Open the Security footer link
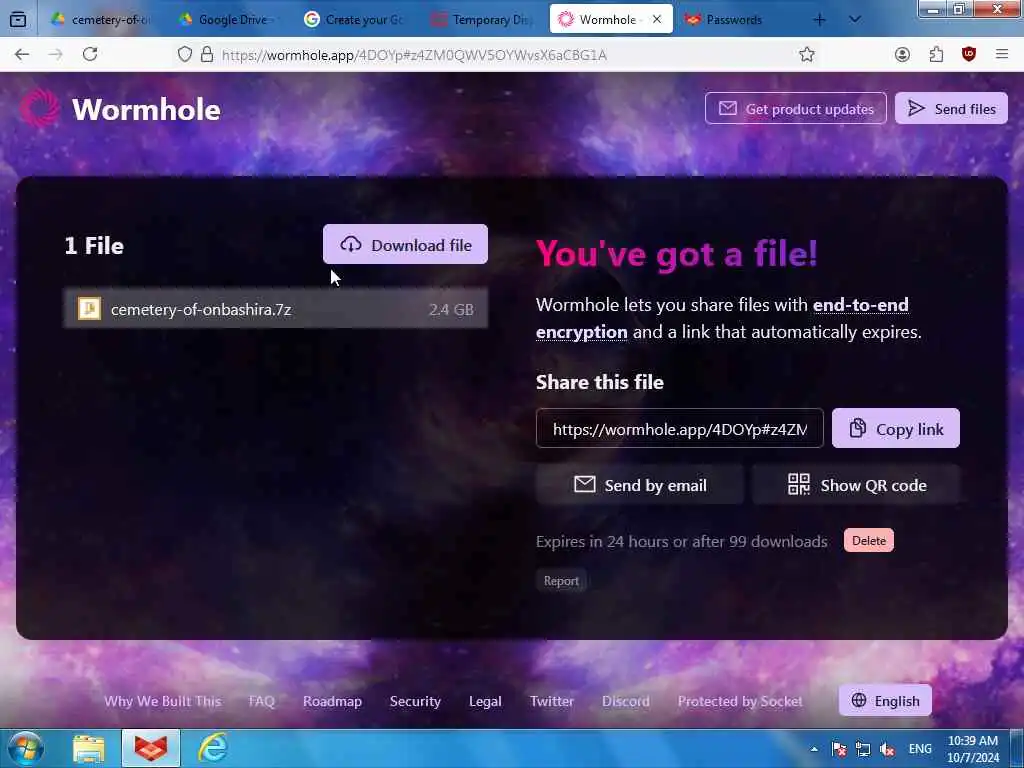Screen dimensions: 1024x768 pyautogui.click(x=415, y=701)
